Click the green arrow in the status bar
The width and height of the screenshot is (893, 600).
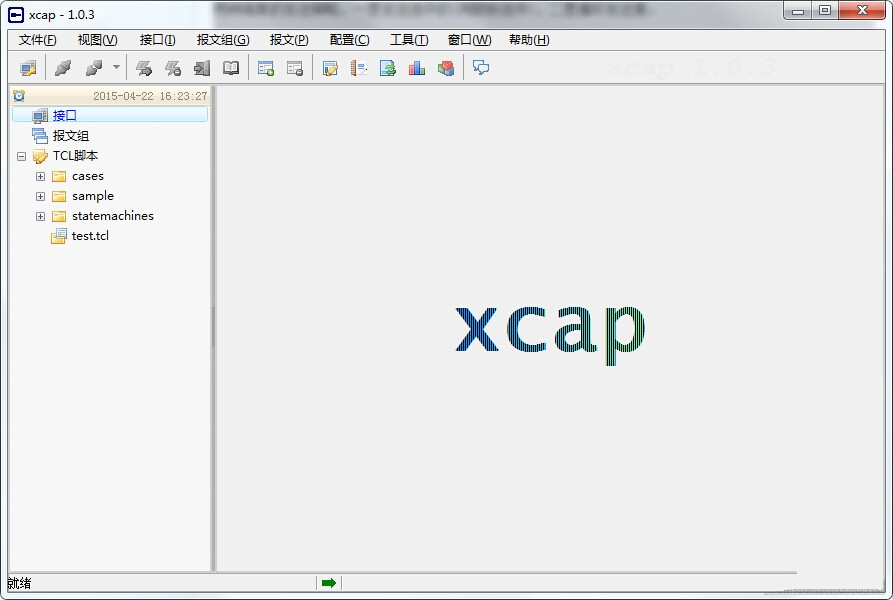pyautogui.click(x=327, y=582)
